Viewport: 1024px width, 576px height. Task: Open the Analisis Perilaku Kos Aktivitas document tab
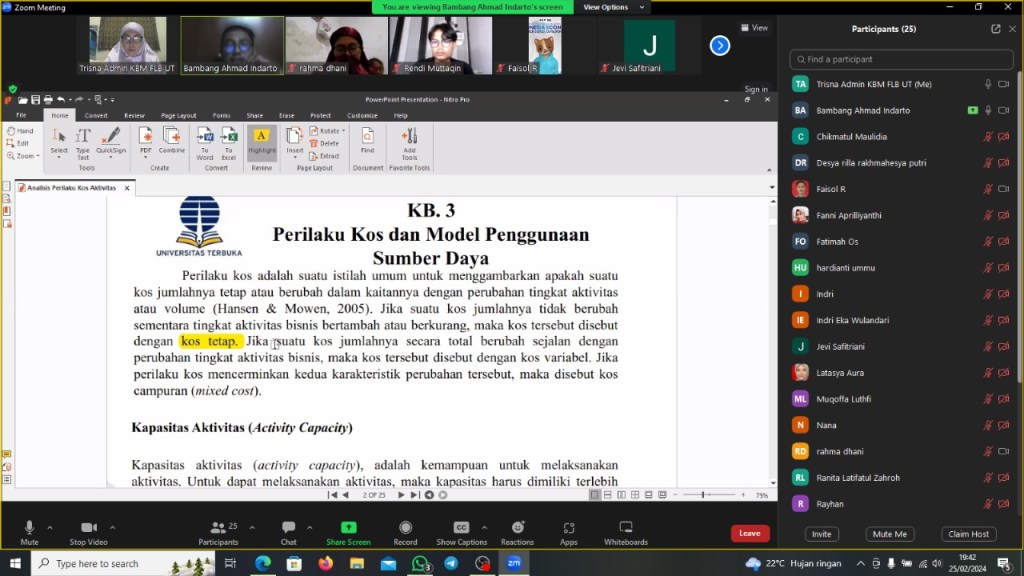click(x=72, y=188)
